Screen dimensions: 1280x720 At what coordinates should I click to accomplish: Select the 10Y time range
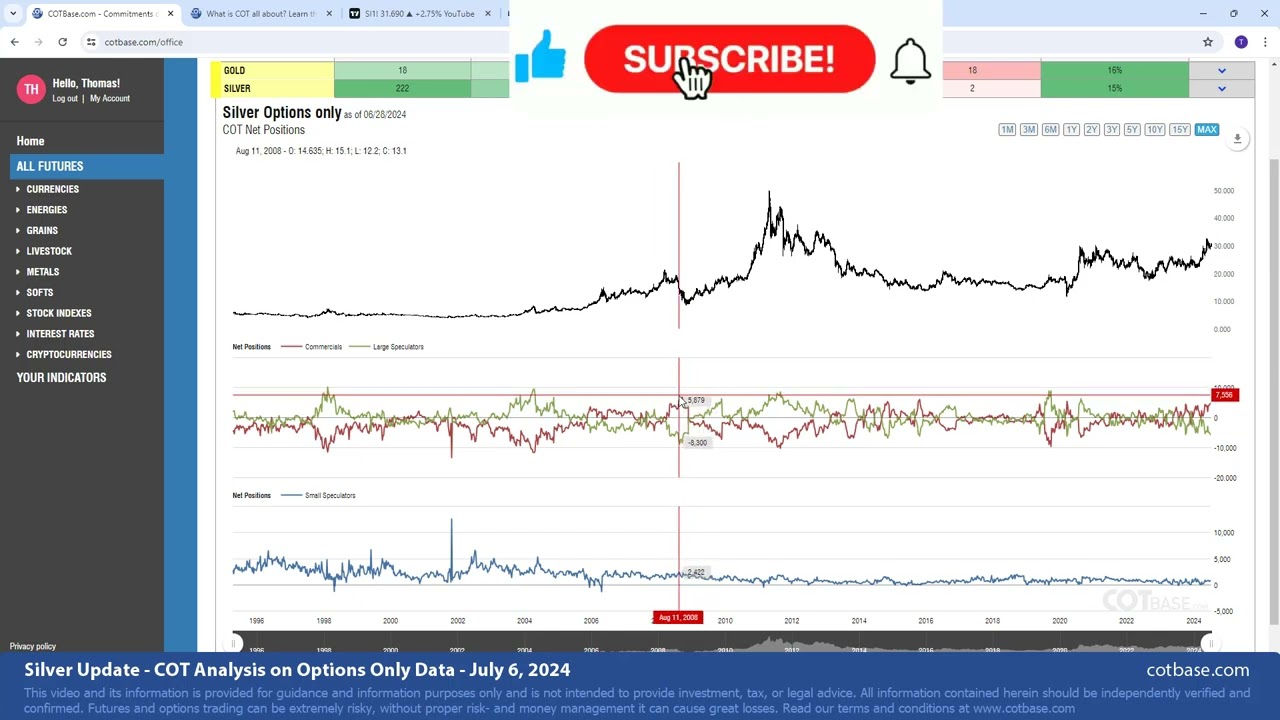point(1154,130)
